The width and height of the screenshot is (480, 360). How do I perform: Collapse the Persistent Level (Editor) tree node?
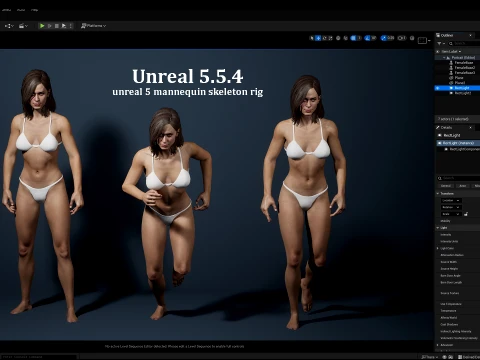pos(444,58)
